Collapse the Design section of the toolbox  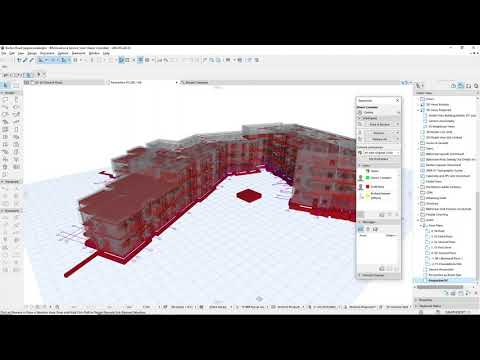tap(3, 93)
